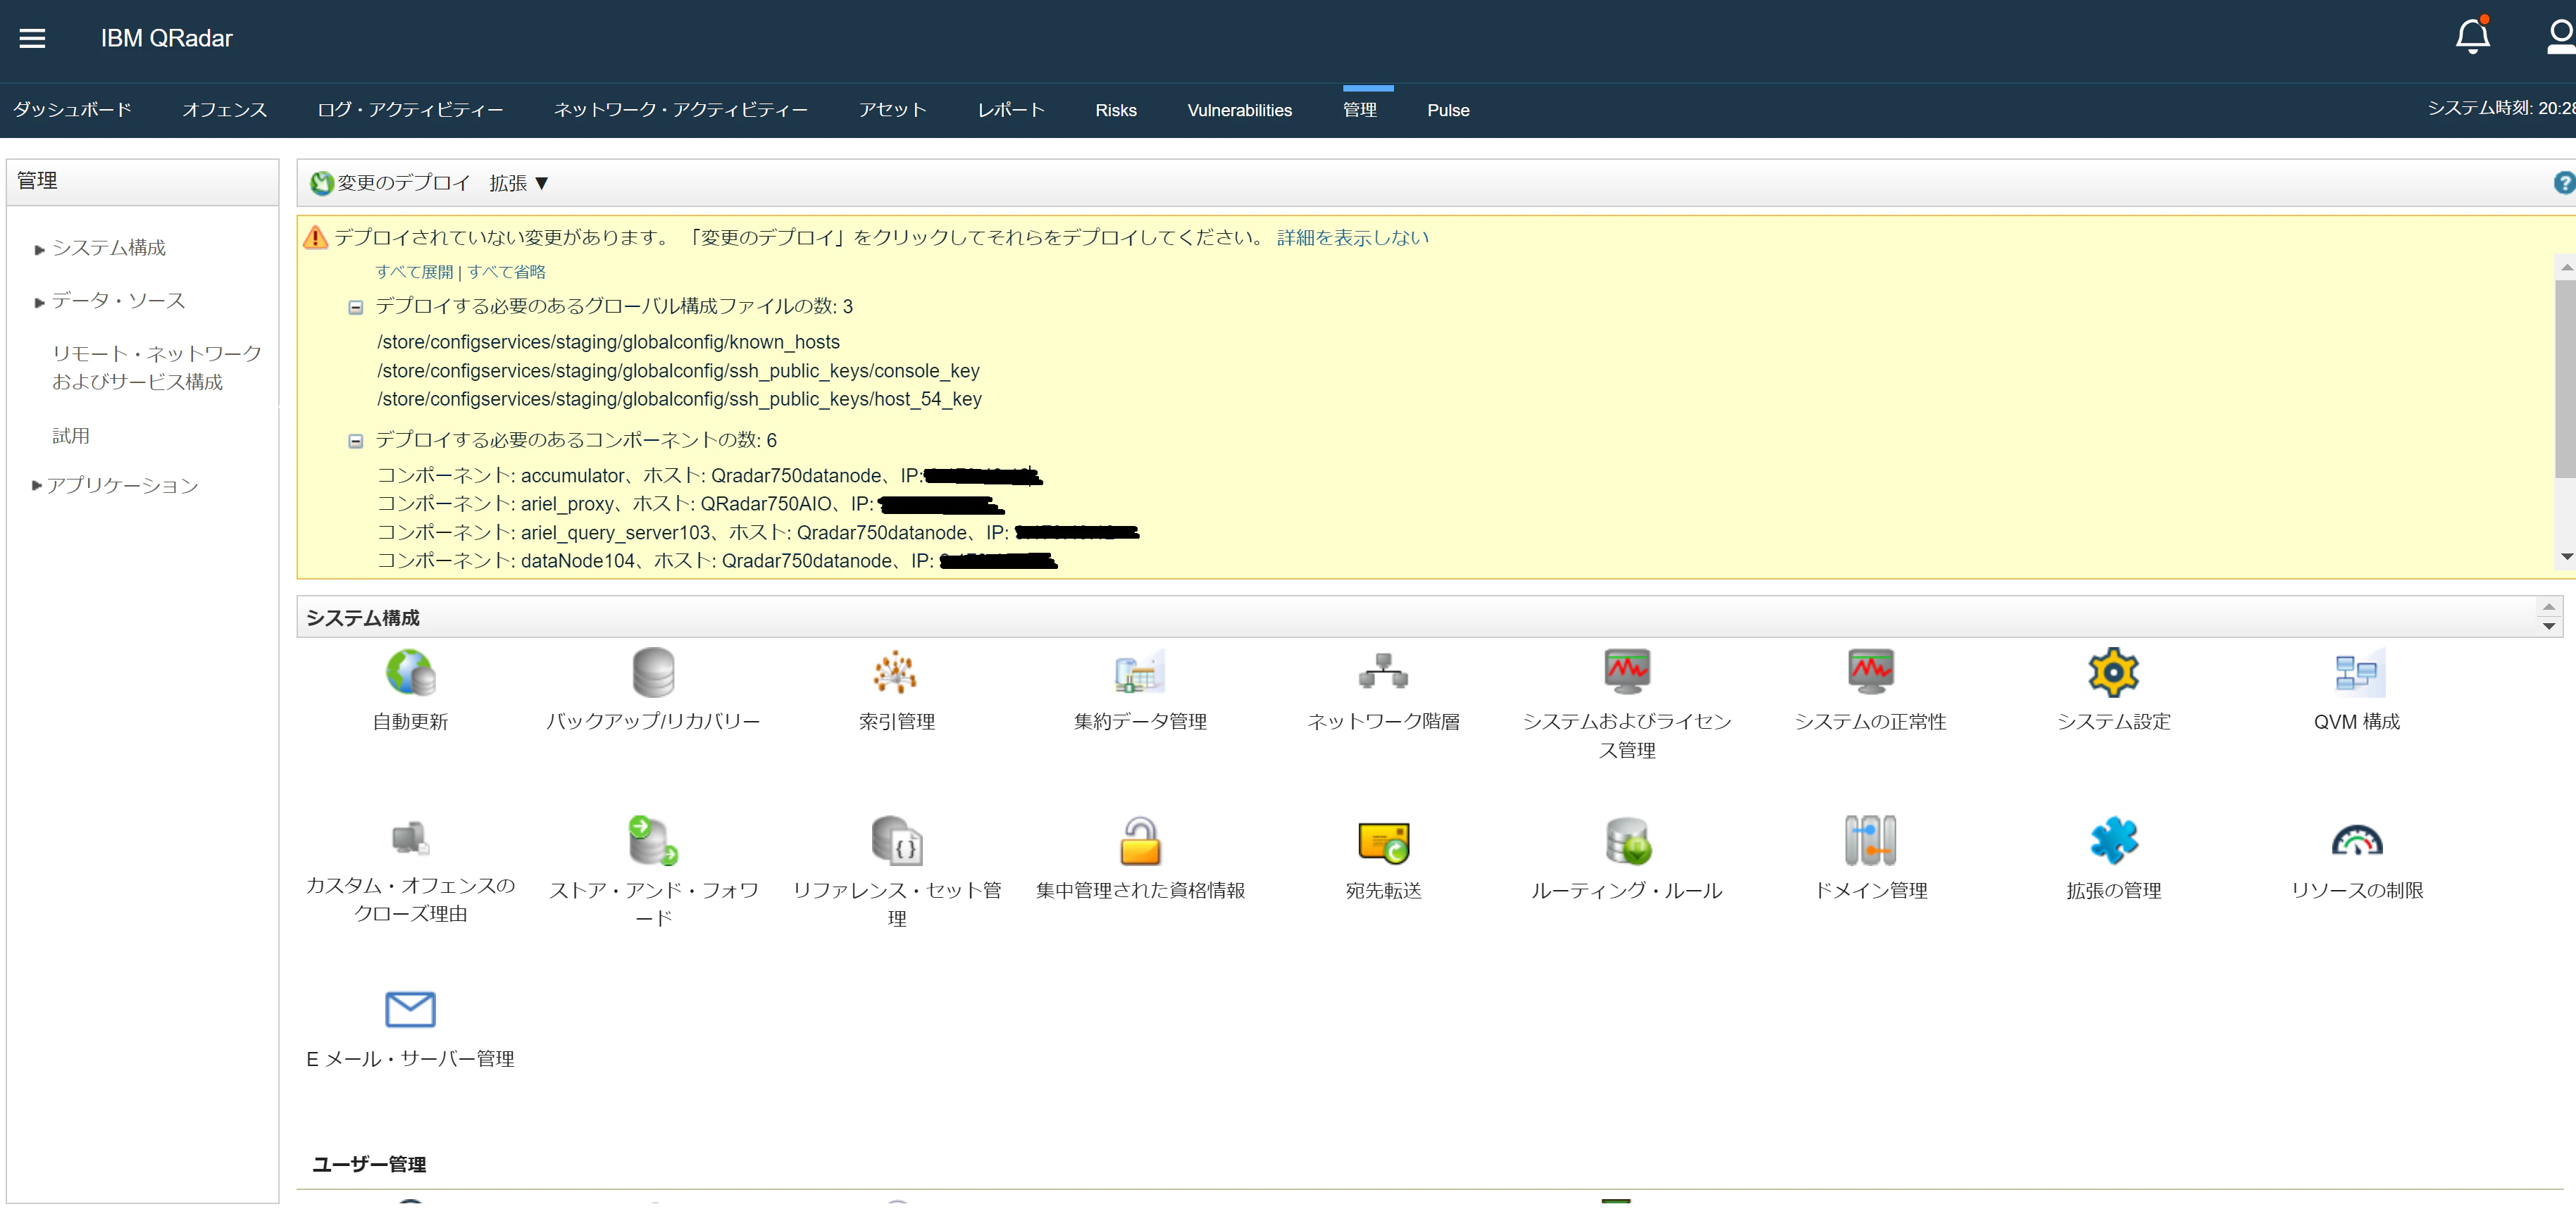Click すべて展開 link
Viewport: 2576px width, 1209px height.
point(414,272)
